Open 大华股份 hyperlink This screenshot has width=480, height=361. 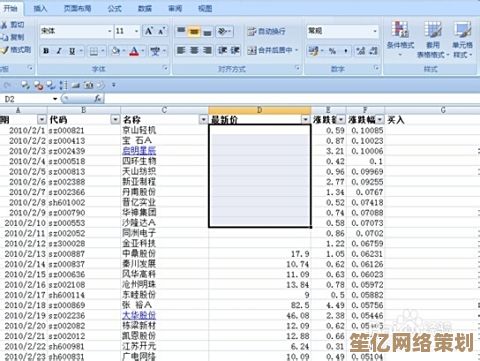(139, 315)
